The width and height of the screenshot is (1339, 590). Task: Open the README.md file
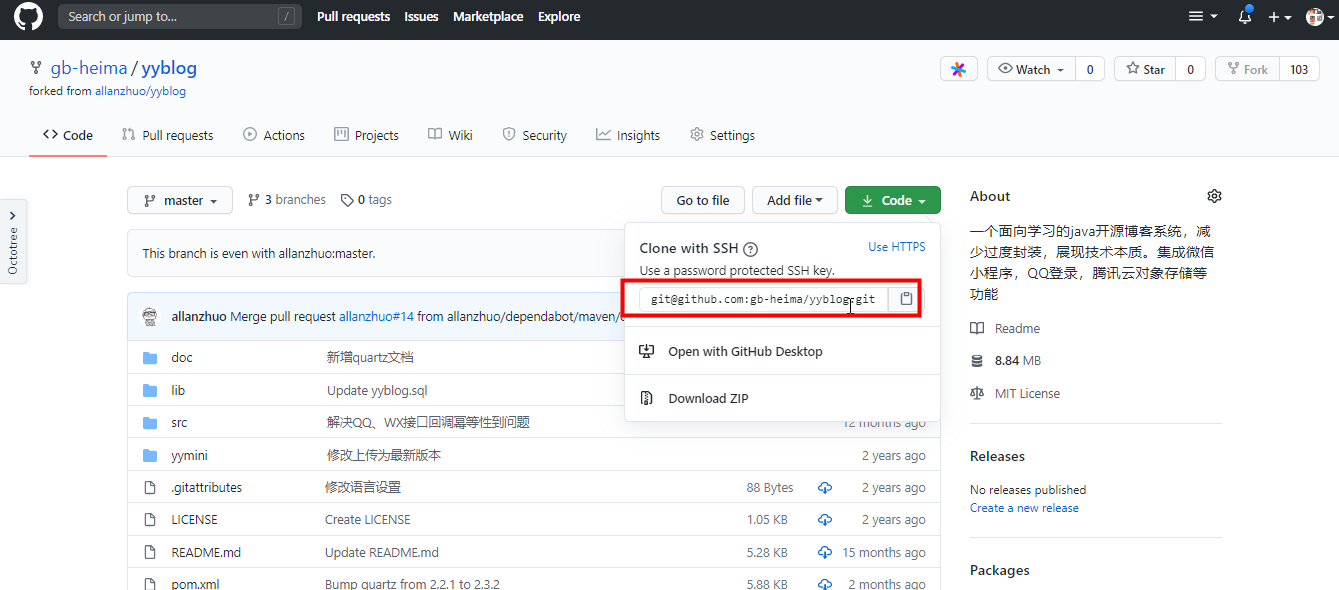tap(206, 552)
